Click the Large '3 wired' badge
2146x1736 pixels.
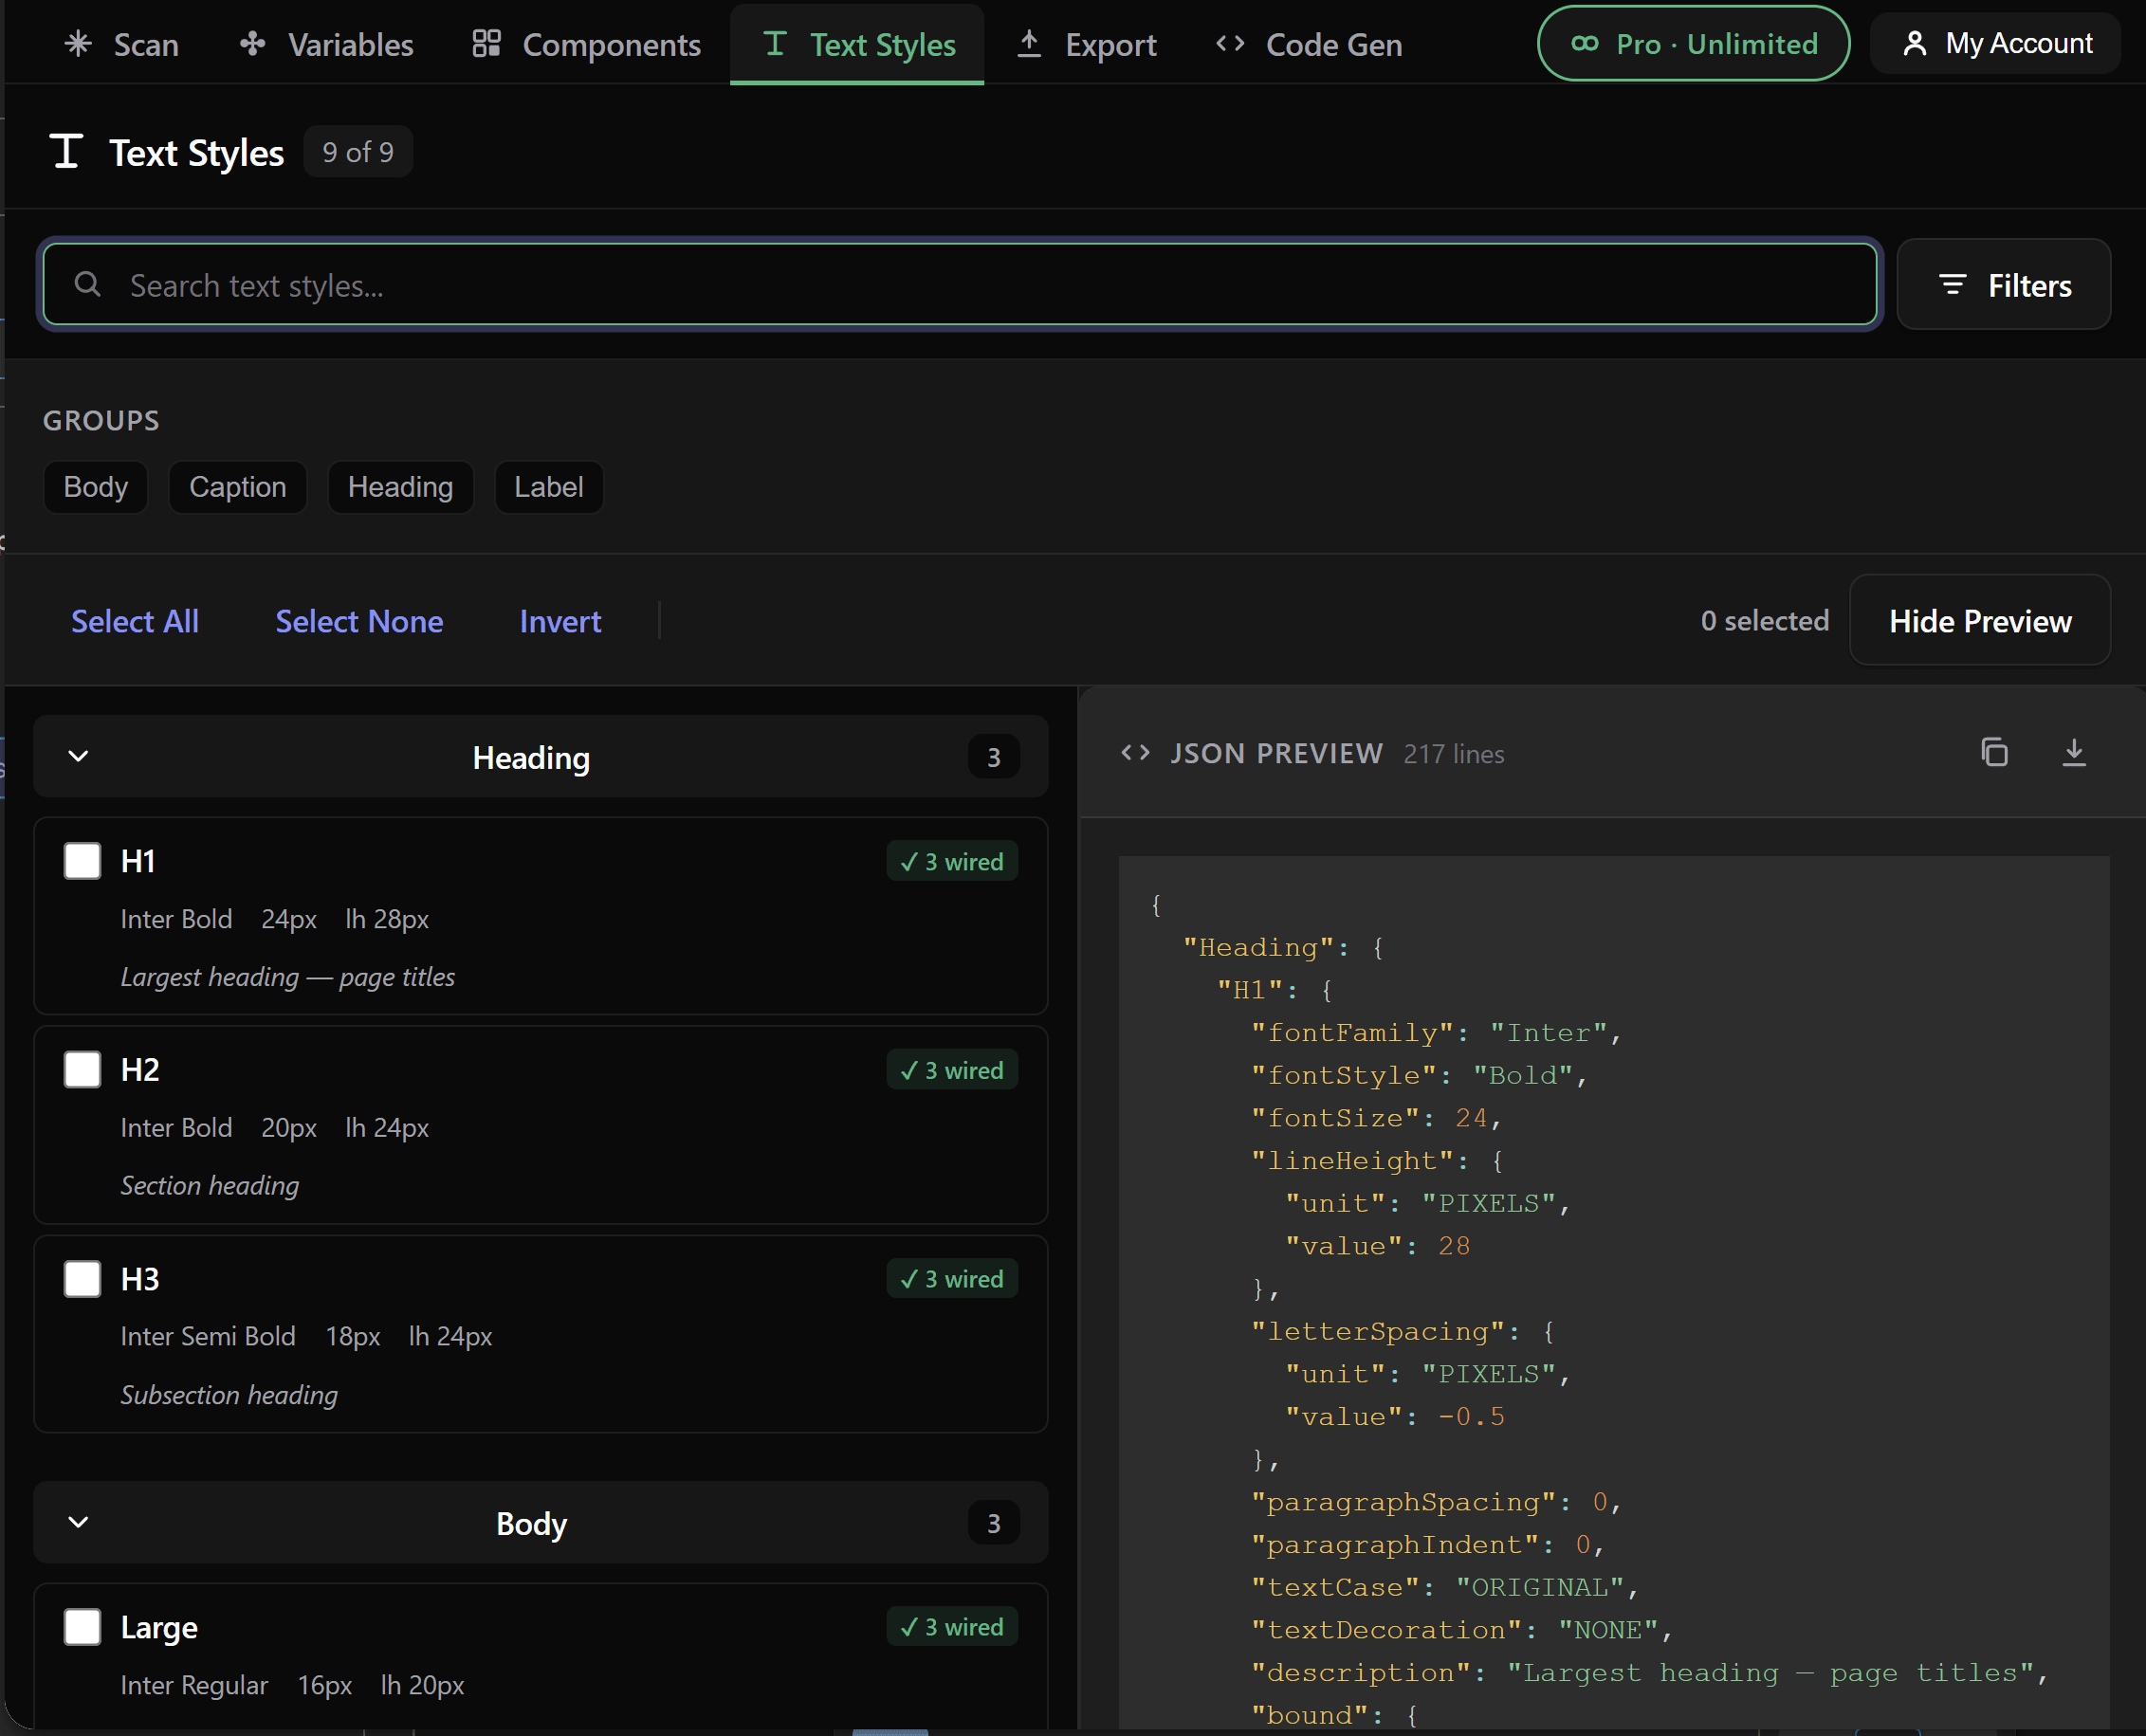952,1626
